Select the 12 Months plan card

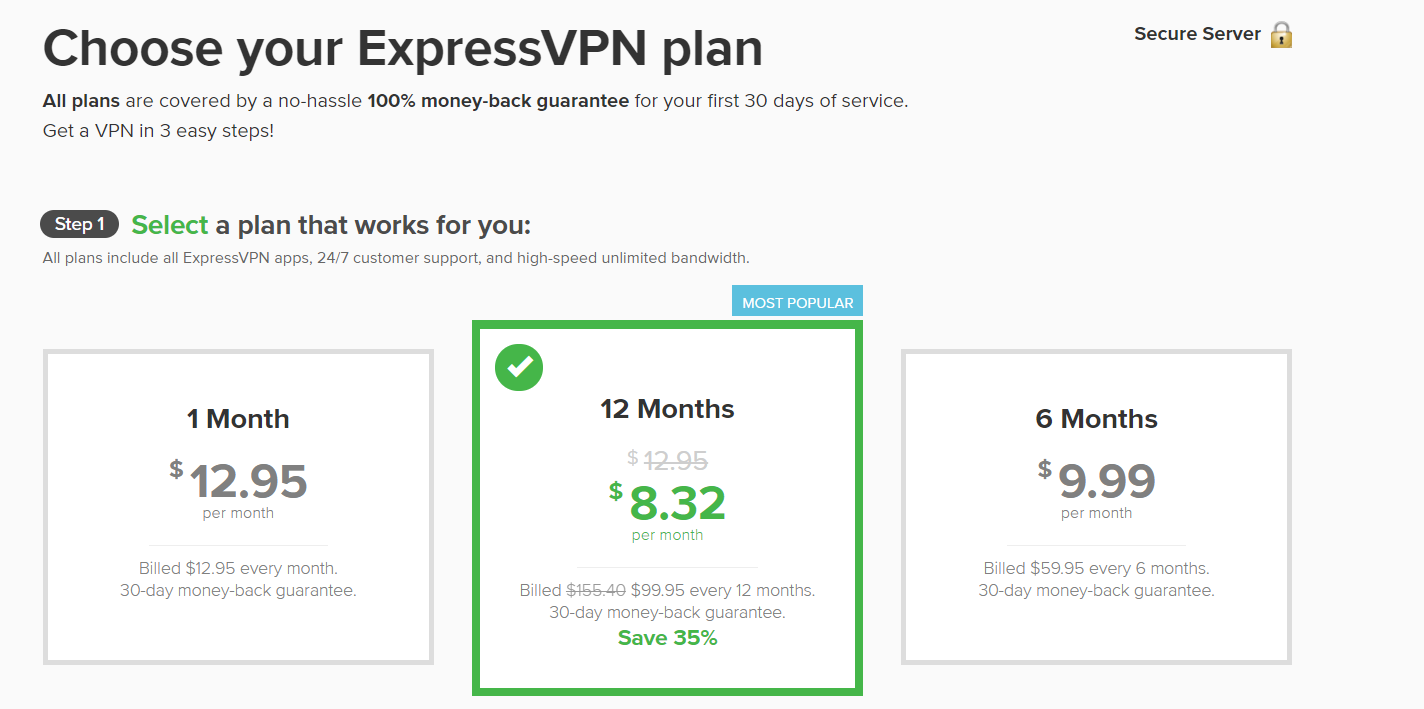click(667, 507)
